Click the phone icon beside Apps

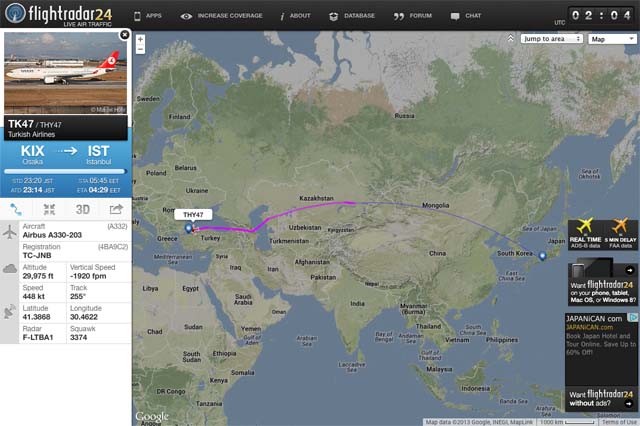tap(138, 16)
